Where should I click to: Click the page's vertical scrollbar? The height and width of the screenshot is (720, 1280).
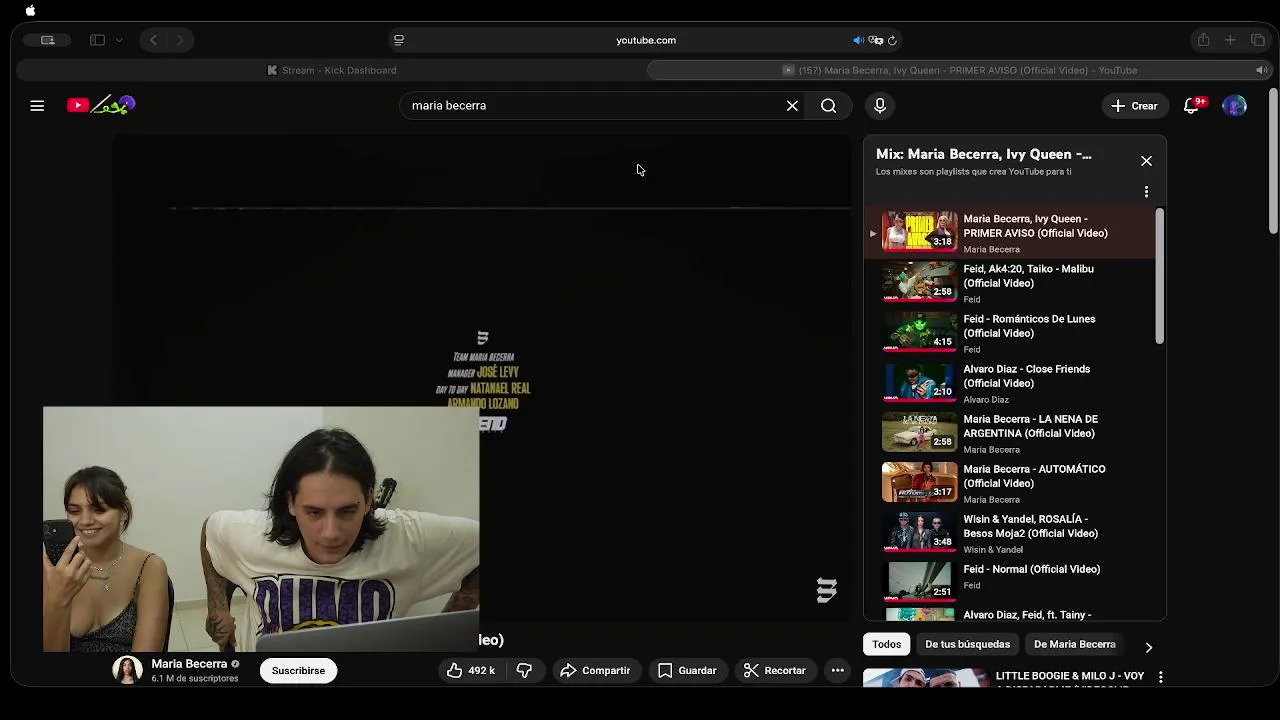point(1273,162)
